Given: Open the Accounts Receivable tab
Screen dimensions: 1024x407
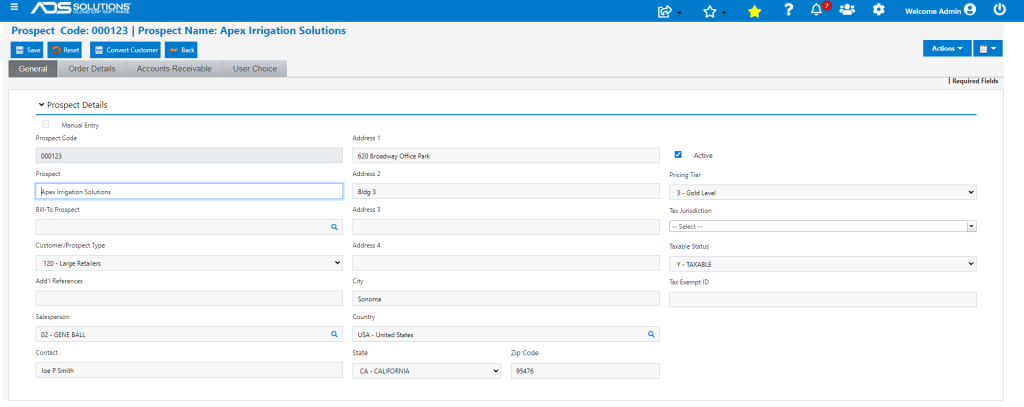Looking at the screenshot, I should 174,69.
